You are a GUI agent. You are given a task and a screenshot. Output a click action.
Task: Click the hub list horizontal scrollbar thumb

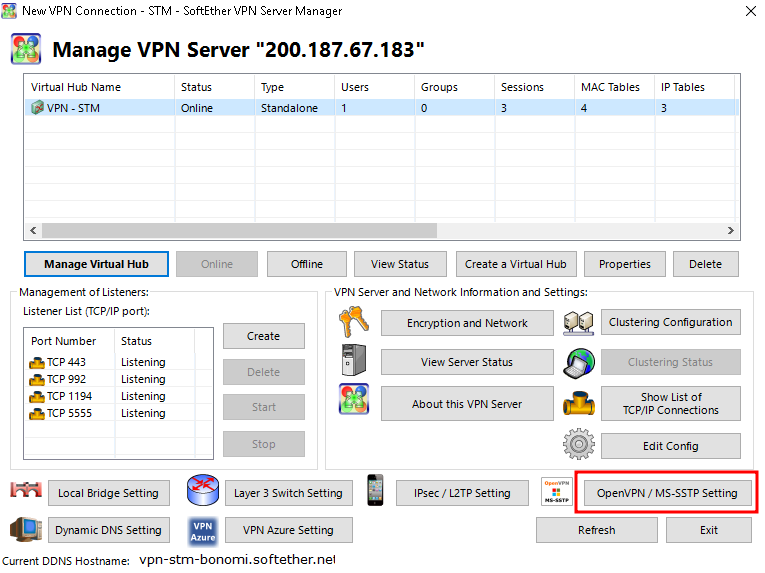tap(239, 230)
